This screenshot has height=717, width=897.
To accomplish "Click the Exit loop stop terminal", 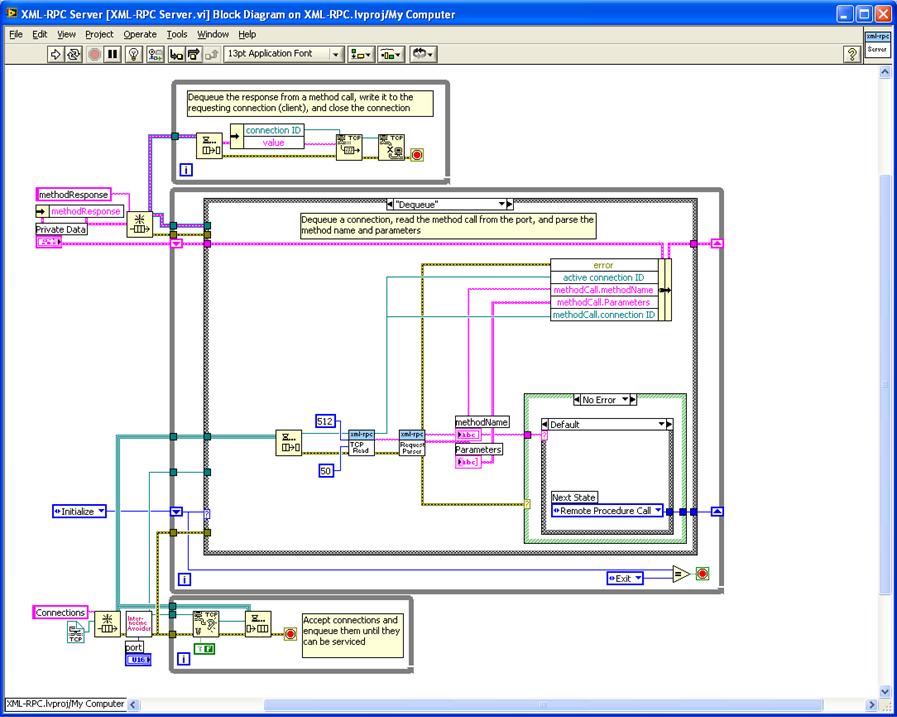I will [x=702, y=573].
